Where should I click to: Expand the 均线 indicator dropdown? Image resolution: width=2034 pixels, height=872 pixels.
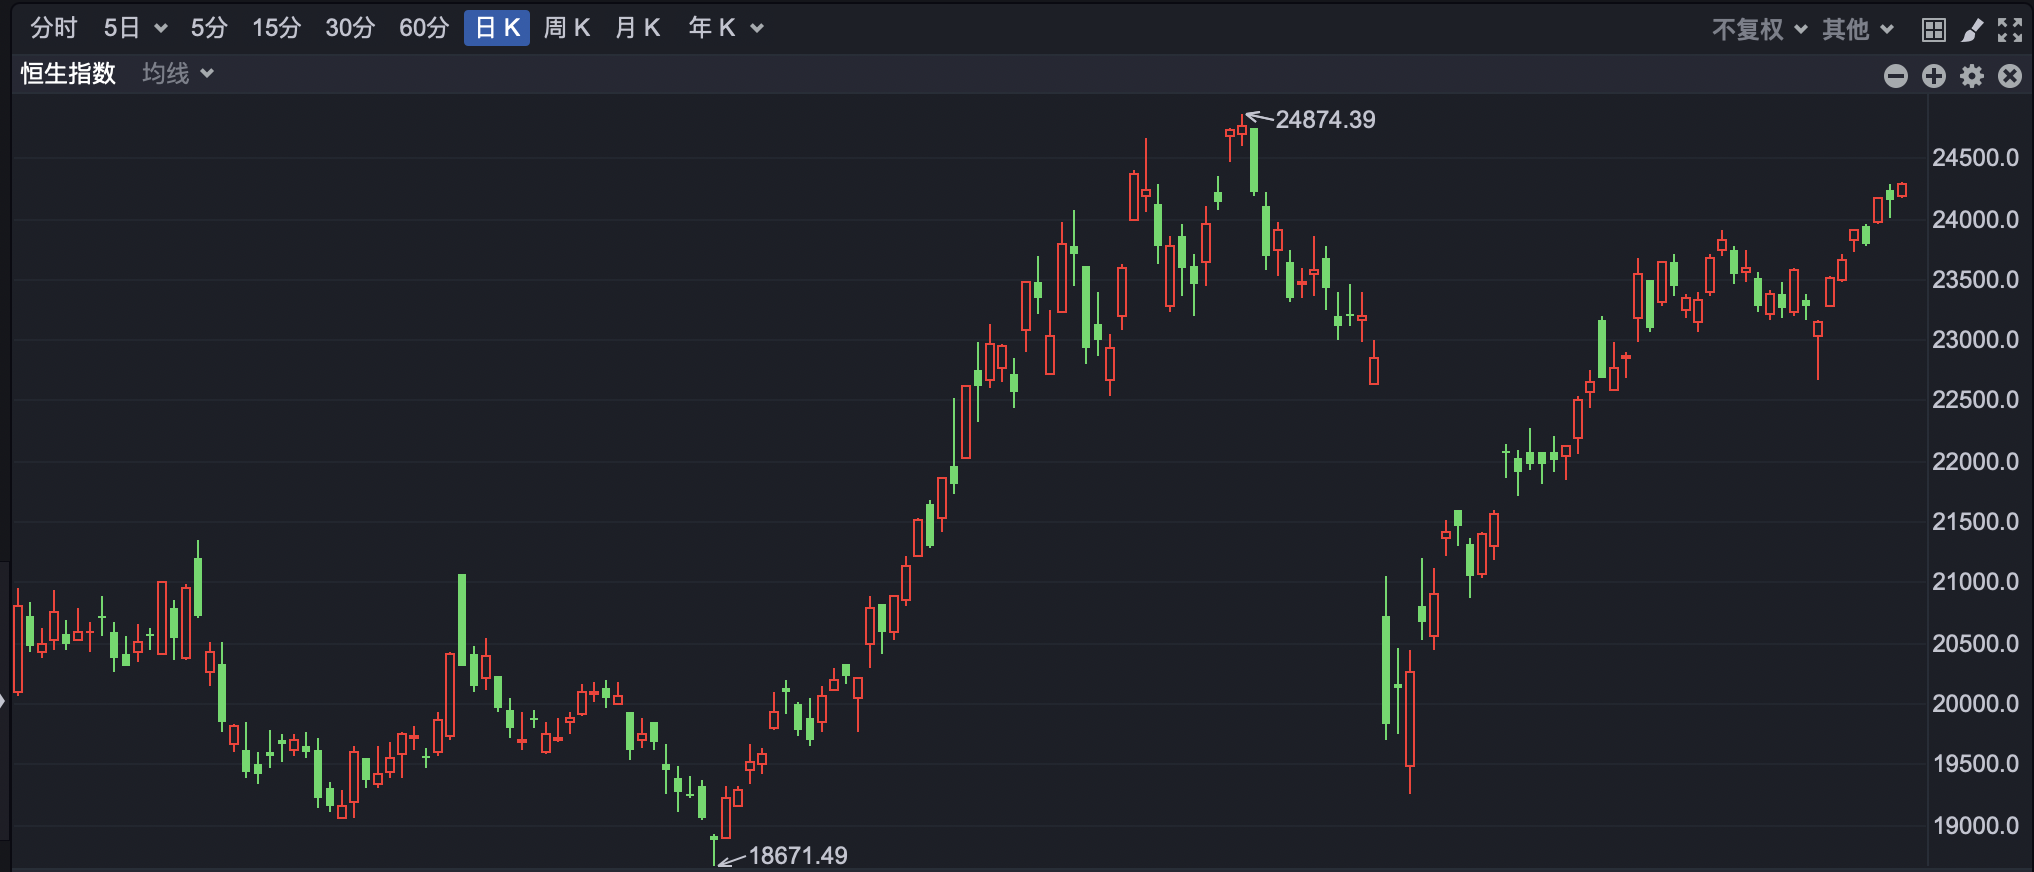pos(178,73)
